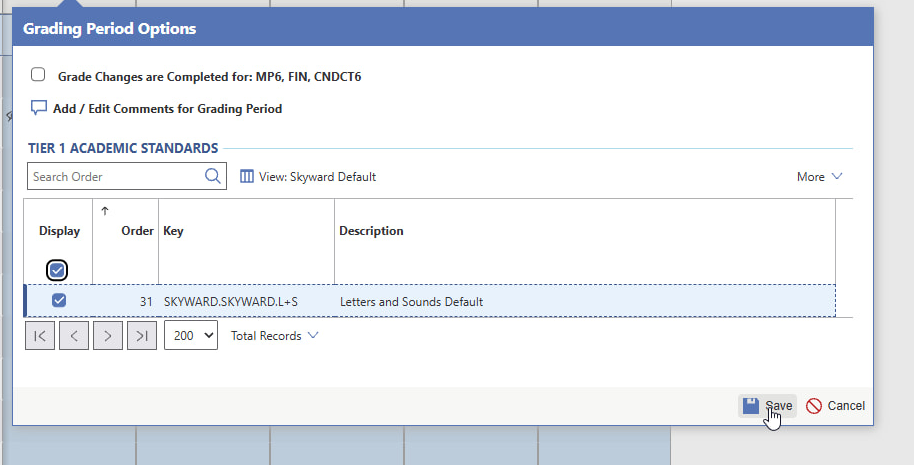Go to previous page of records

(x=74, y=336)
